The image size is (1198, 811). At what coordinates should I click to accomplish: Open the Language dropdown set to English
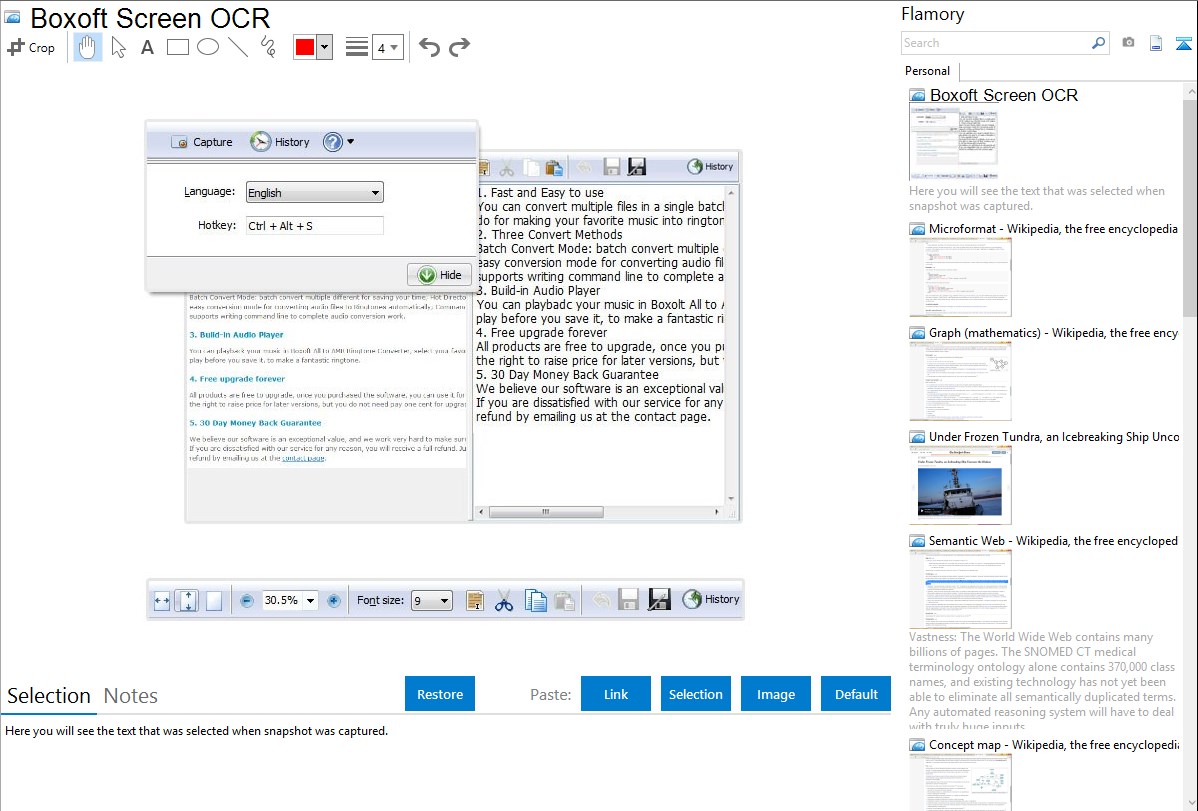(x=314, y=193)
